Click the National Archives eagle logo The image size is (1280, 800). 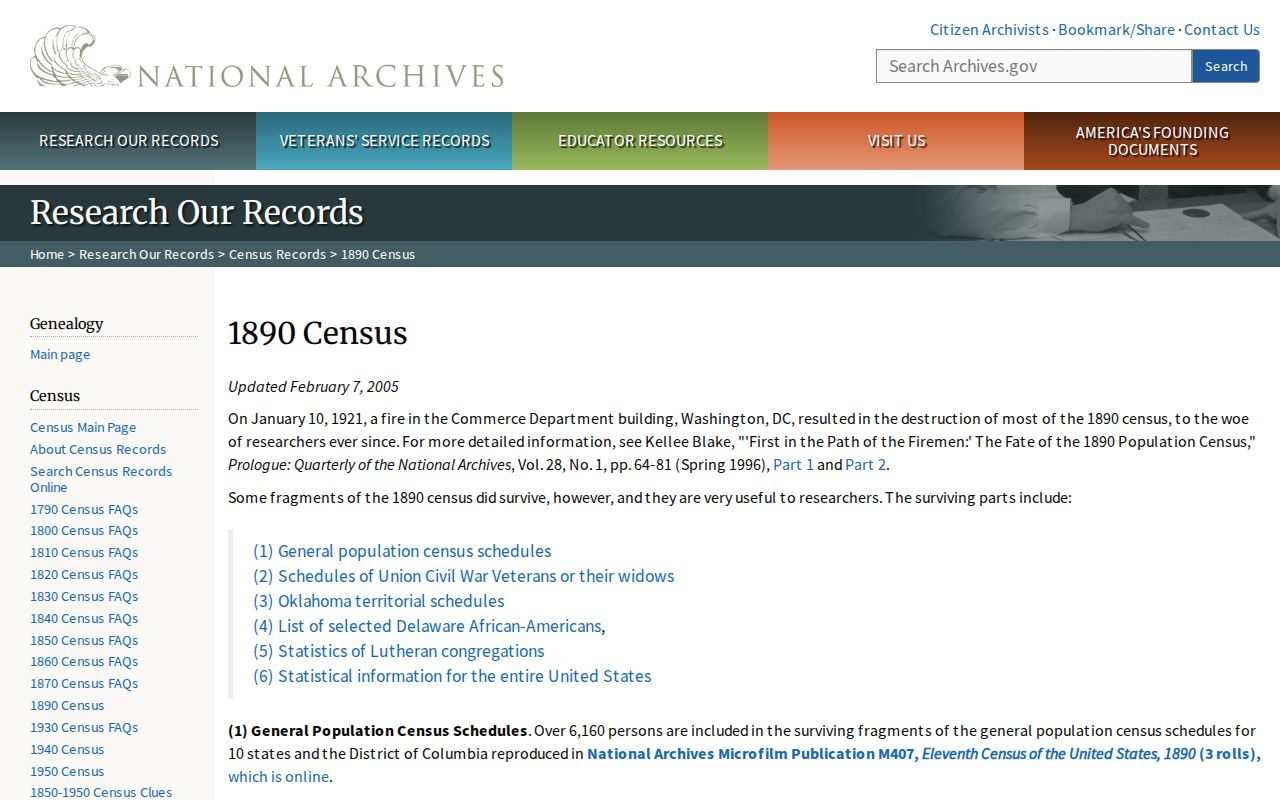[267, 58]
